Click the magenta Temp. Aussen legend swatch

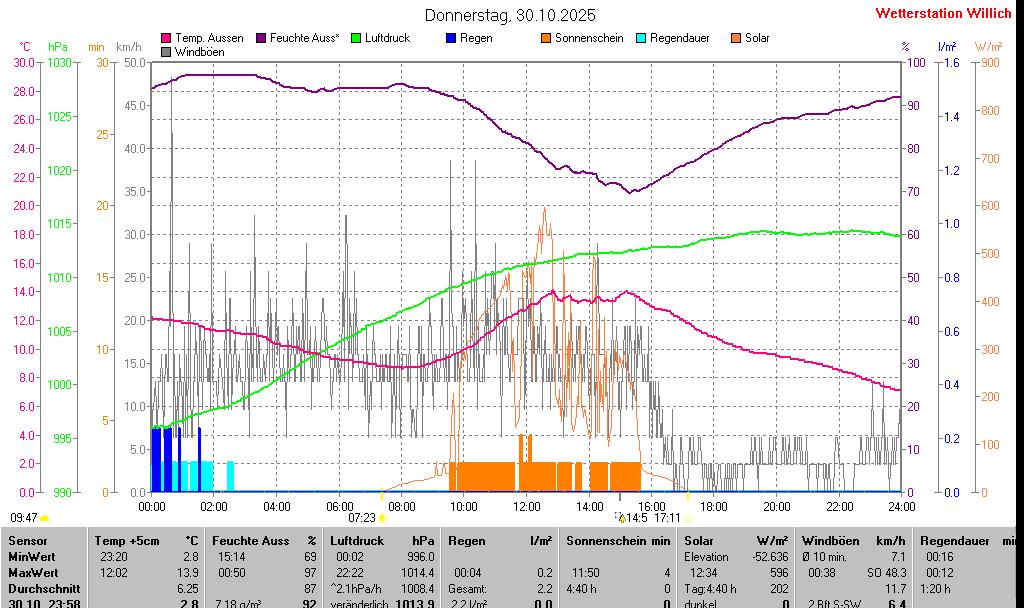[166, 38]
